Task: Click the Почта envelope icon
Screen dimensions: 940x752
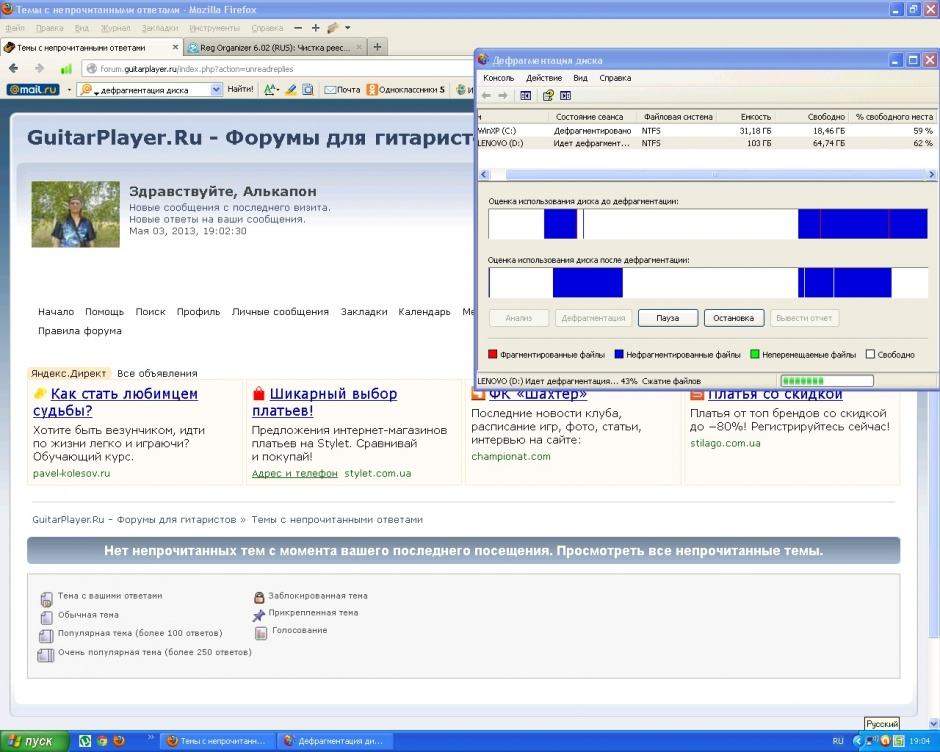Action: (330, 89)
